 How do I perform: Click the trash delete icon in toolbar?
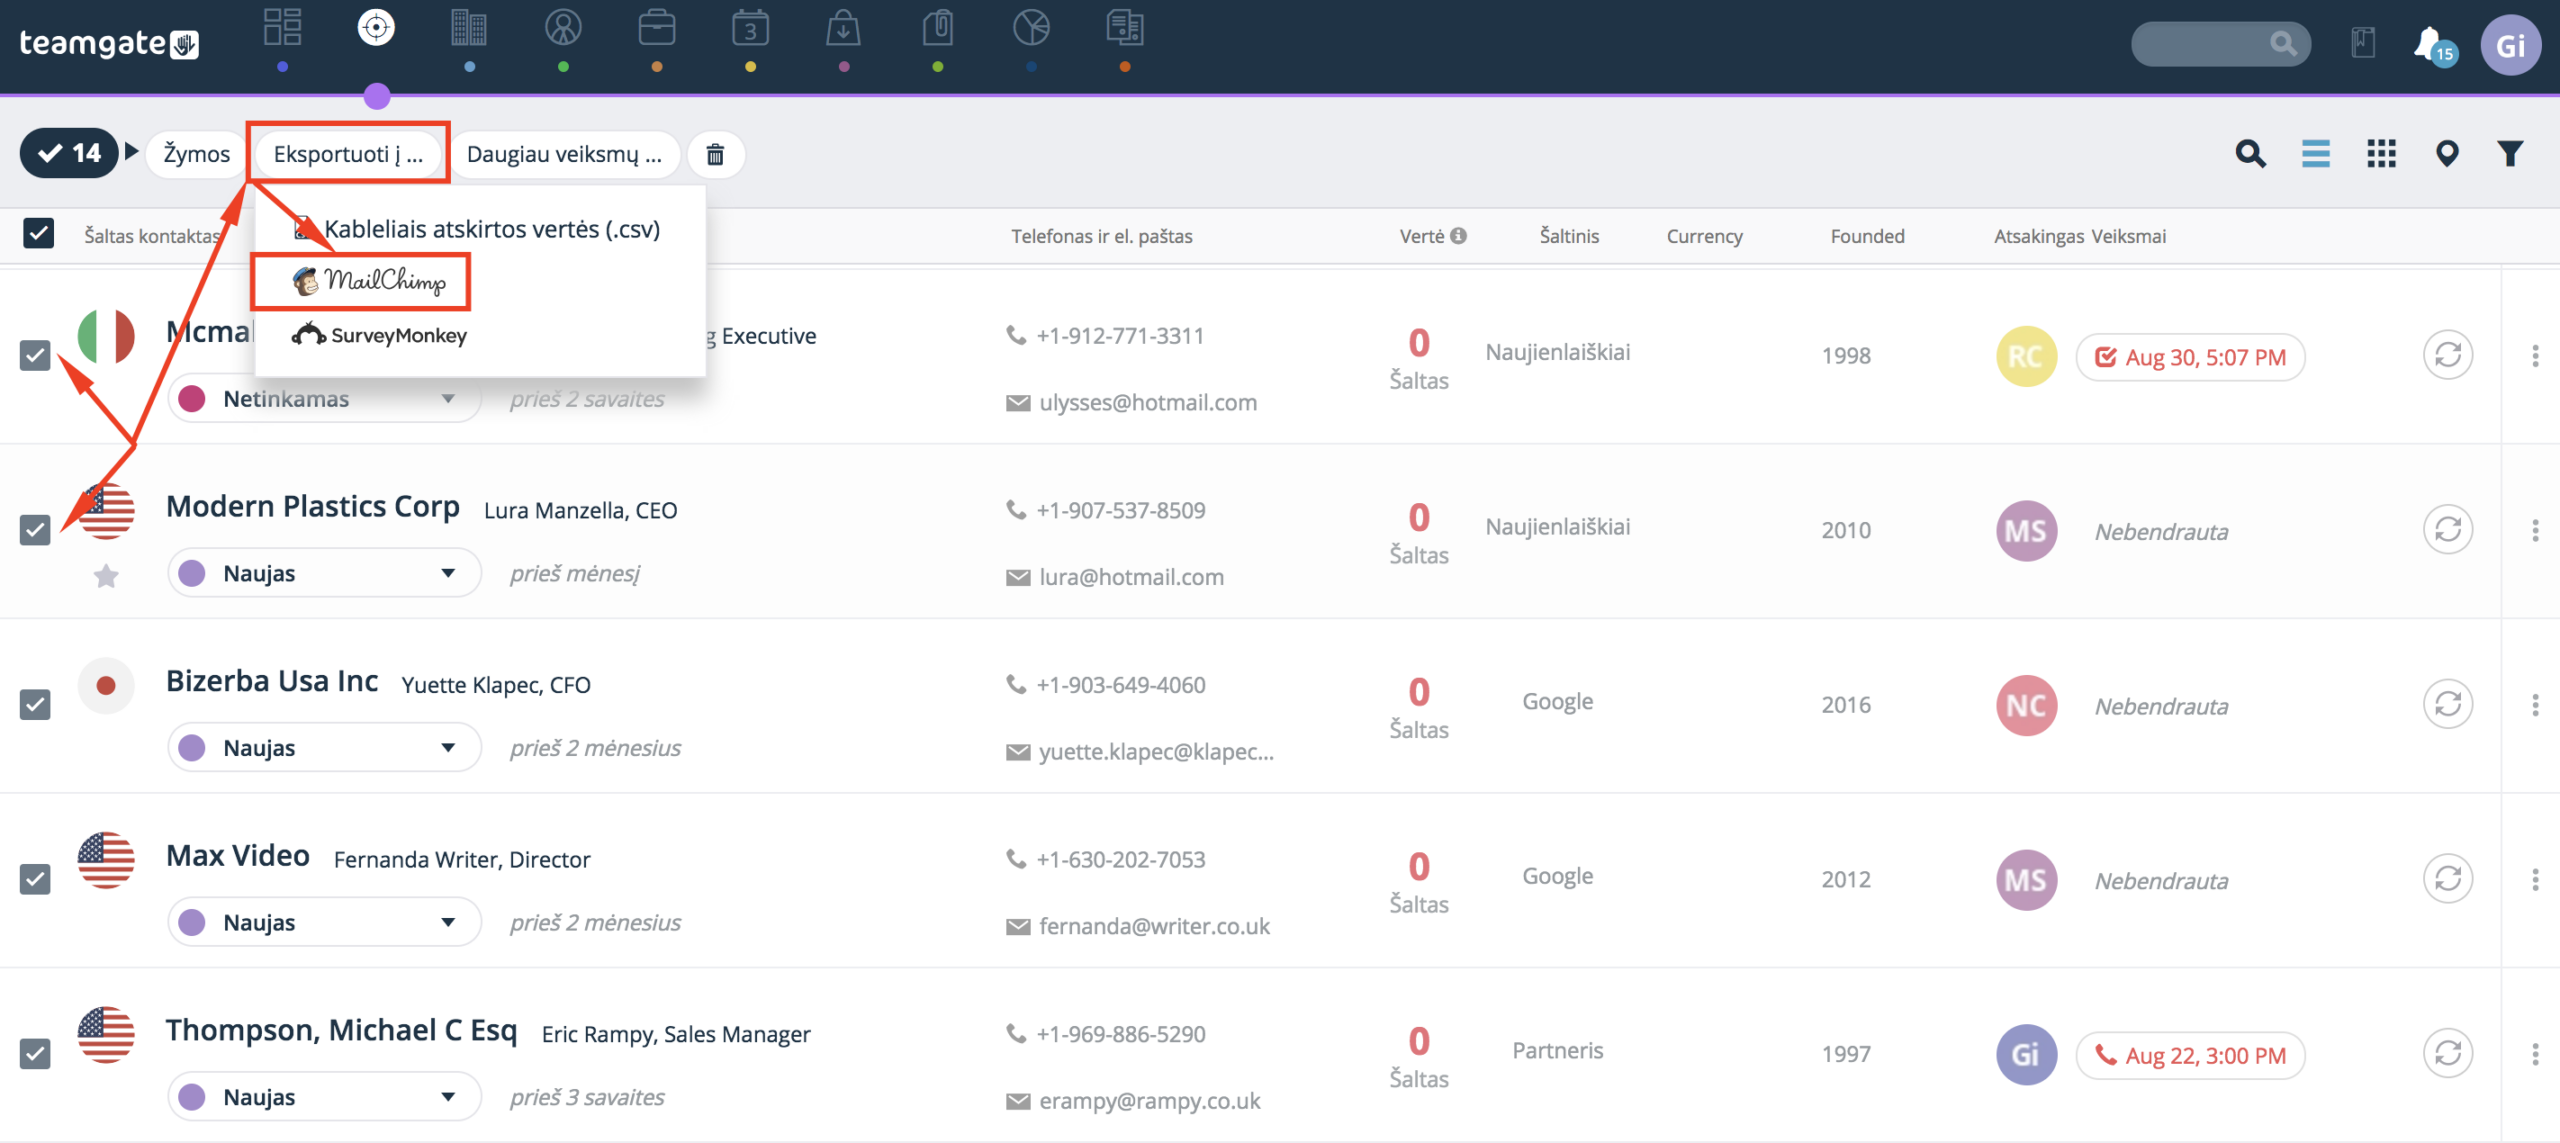715,154
